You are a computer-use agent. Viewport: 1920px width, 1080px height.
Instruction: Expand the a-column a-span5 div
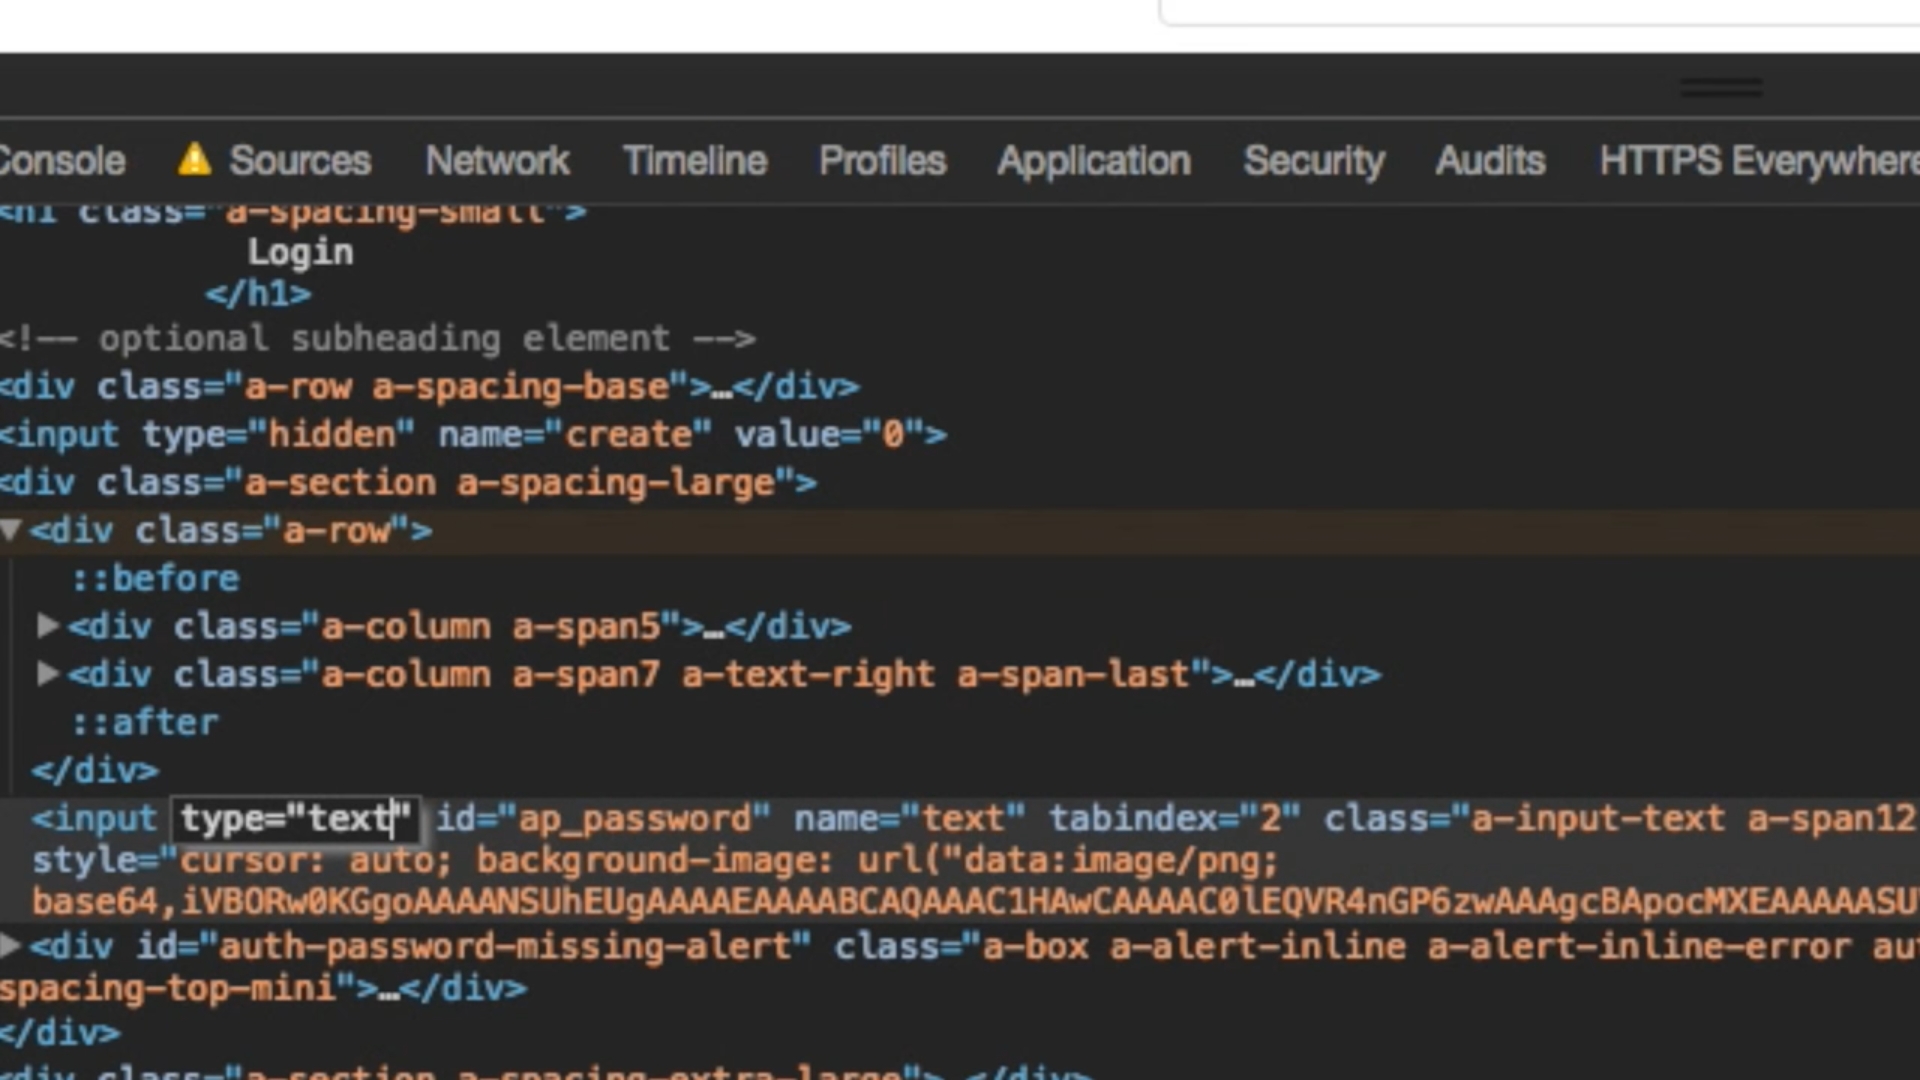click(47, 626)
